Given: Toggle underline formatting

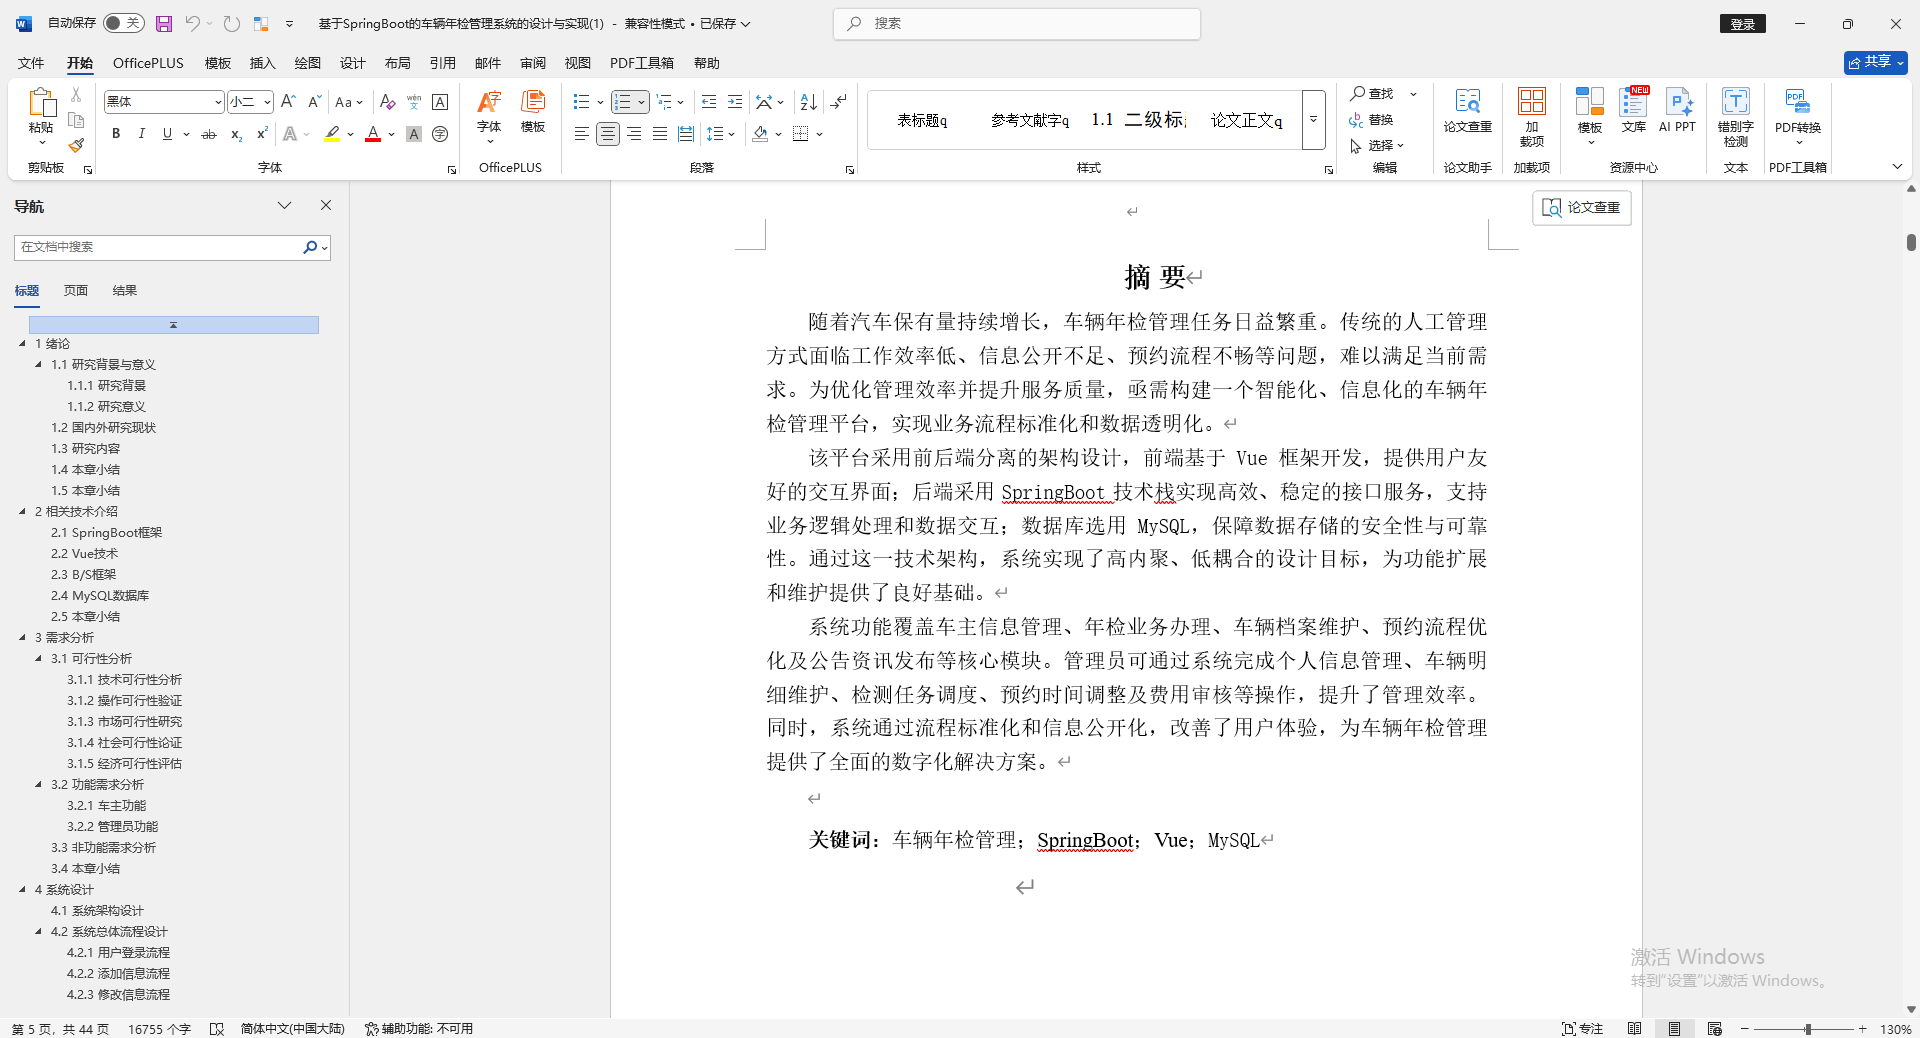Looking at the screenshot, I should pos(167,133).
